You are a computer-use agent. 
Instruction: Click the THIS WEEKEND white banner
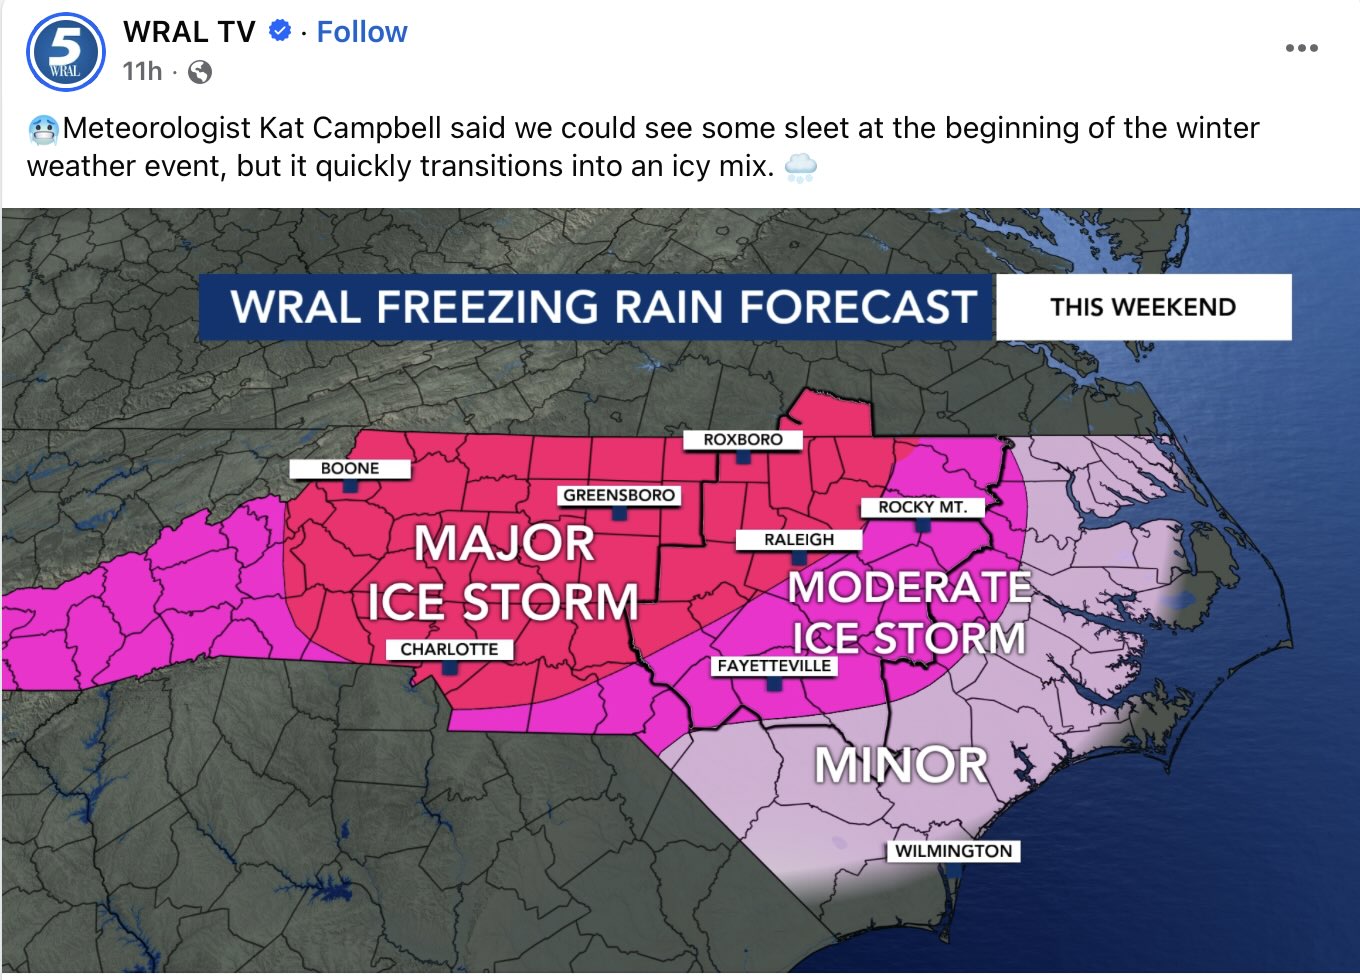(x=1142, y=307)
